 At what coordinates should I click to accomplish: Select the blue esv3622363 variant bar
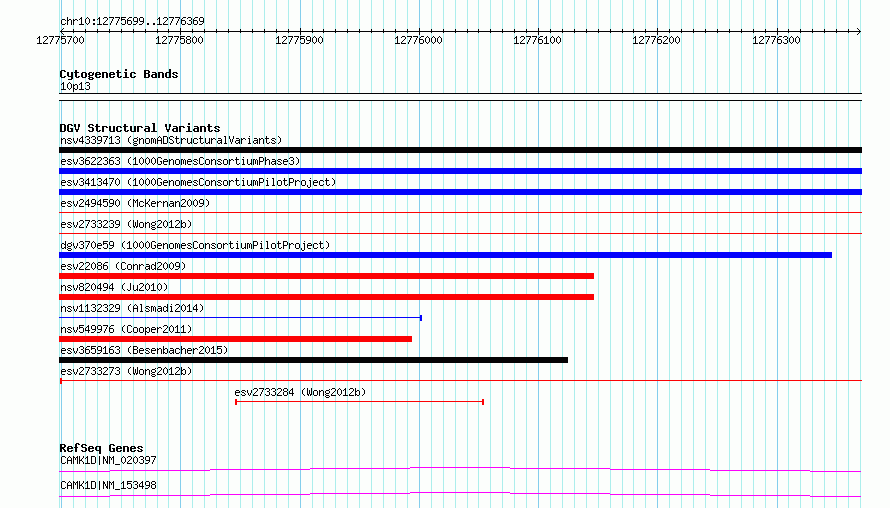pyautogui.click(x=460, y=171)
